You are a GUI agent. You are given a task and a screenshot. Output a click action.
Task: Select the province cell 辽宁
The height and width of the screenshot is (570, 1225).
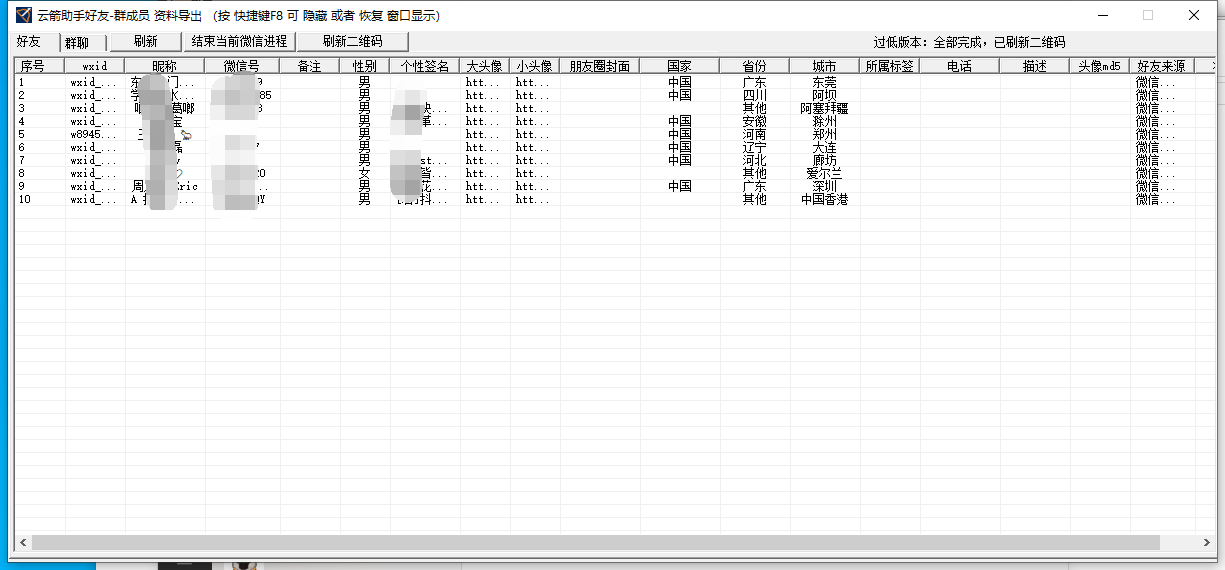coord(755,147)
